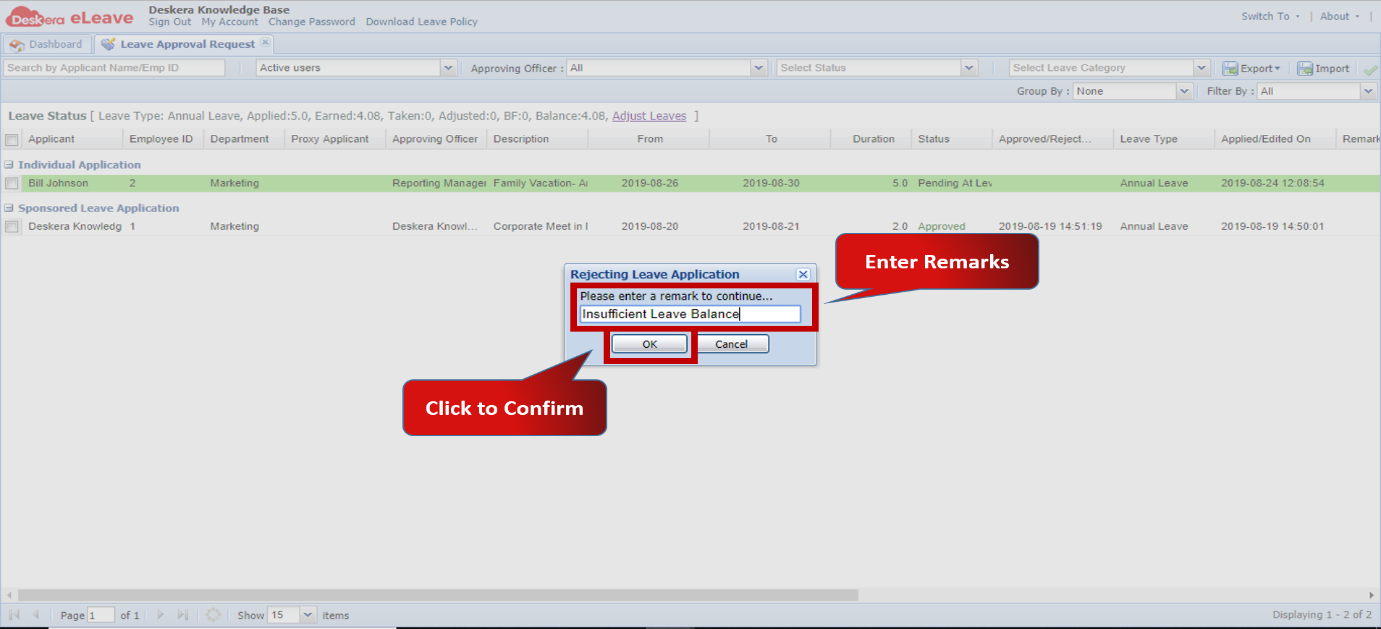Tick the select-all checkbox in the header row

click(12, 138)
